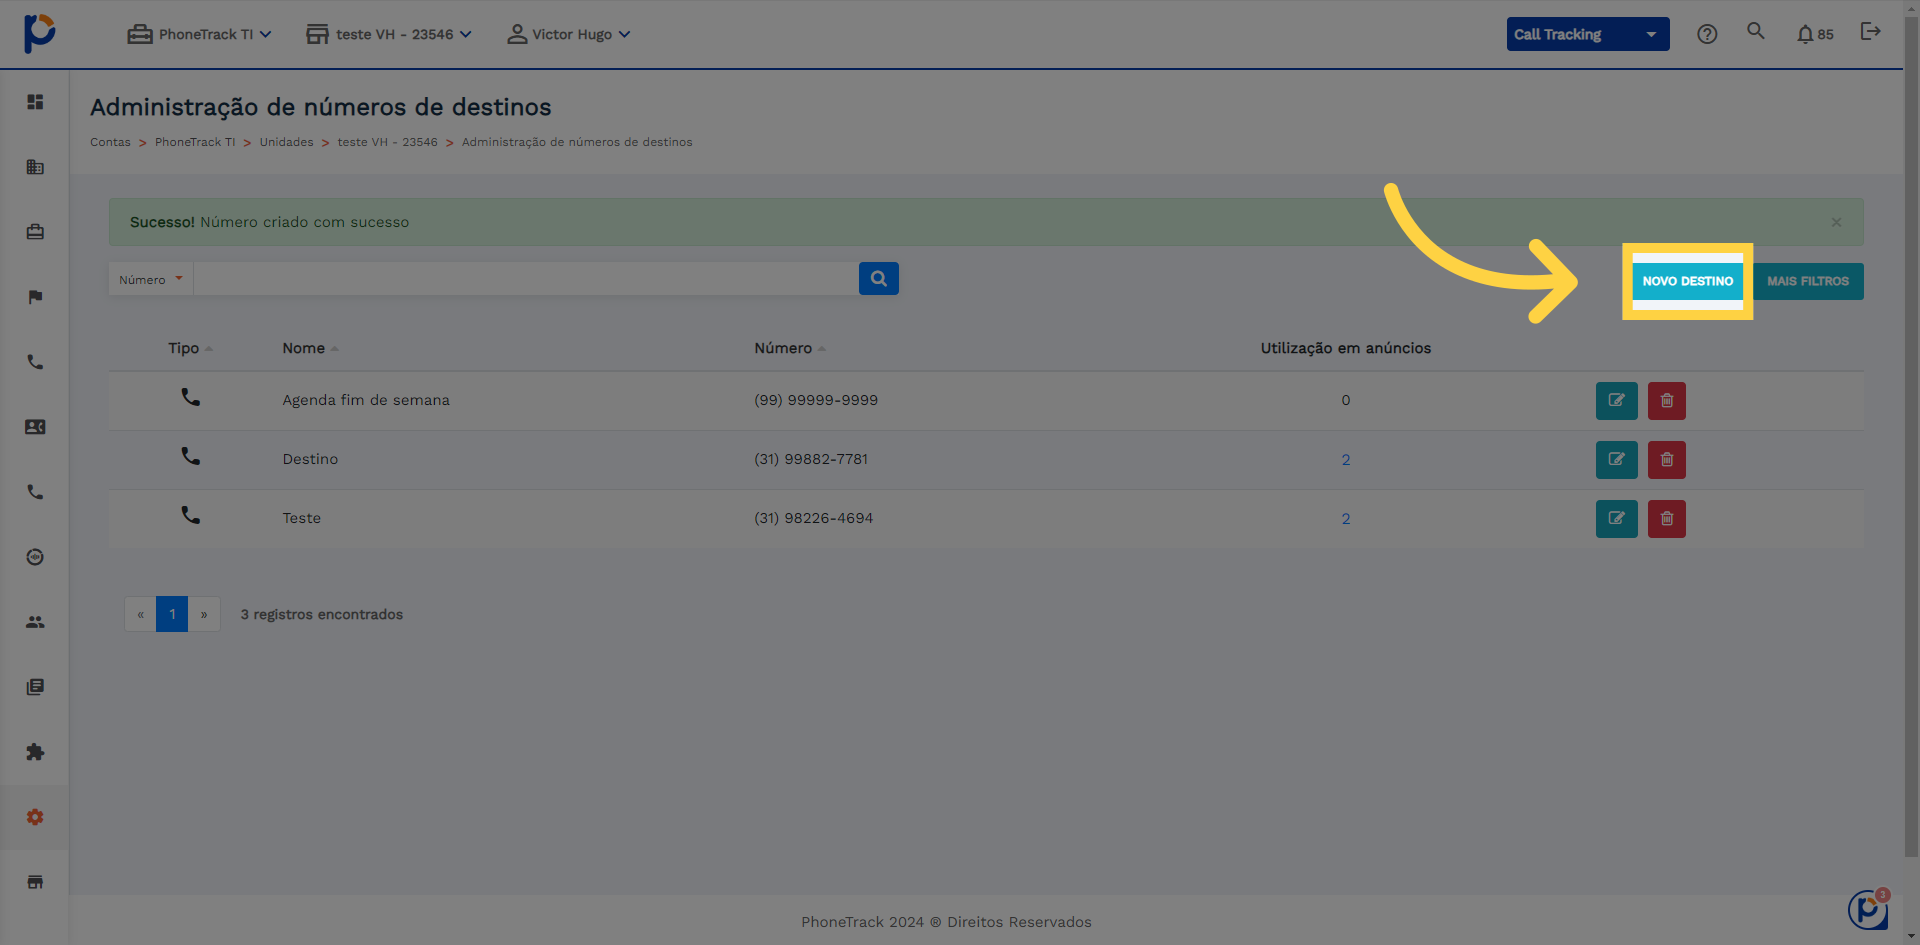1920x945 pixels.
Task: Focus the number search input field
Action: tap(526, 279)
